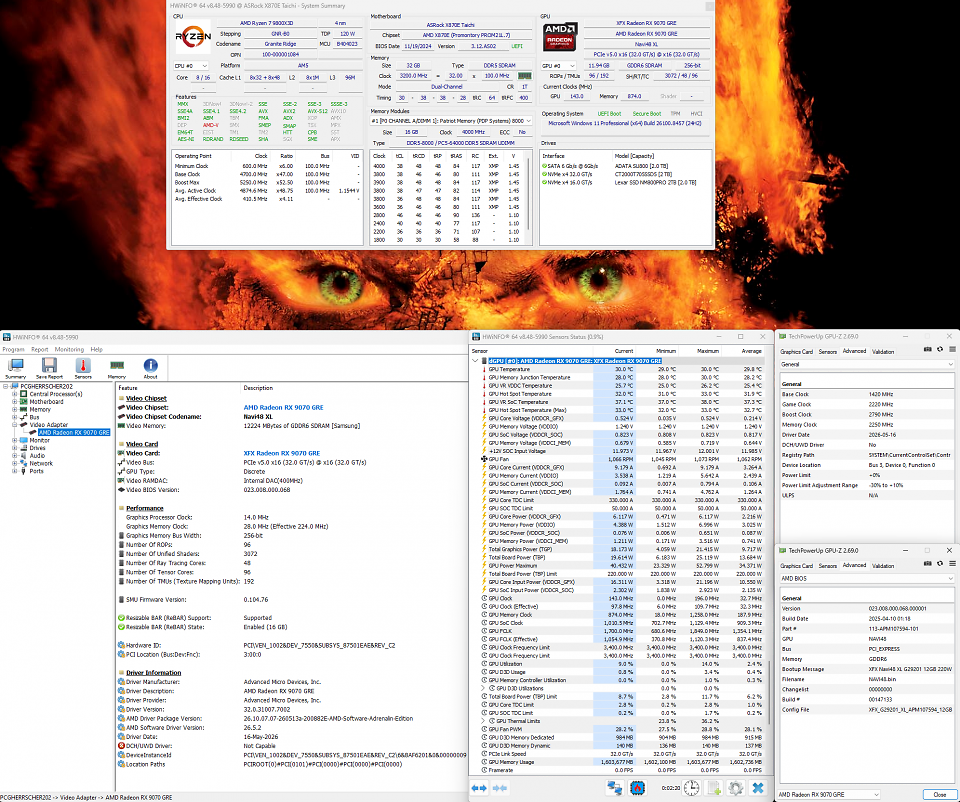Expand the Drives tree node
960x802 pixels.
pyautogui.click(x=14, y=448)
